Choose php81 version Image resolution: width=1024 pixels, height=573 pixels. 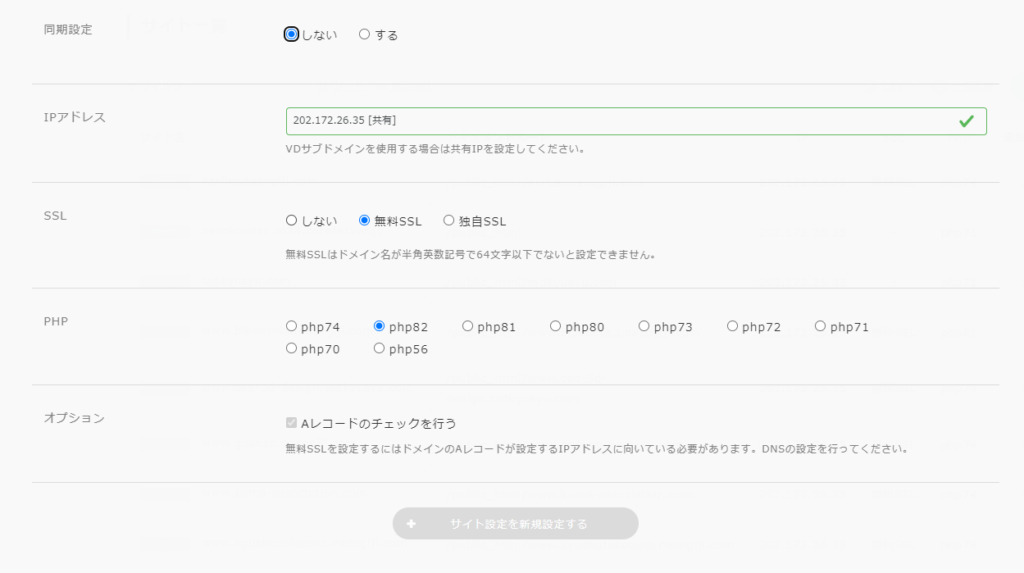coord(468,326)
